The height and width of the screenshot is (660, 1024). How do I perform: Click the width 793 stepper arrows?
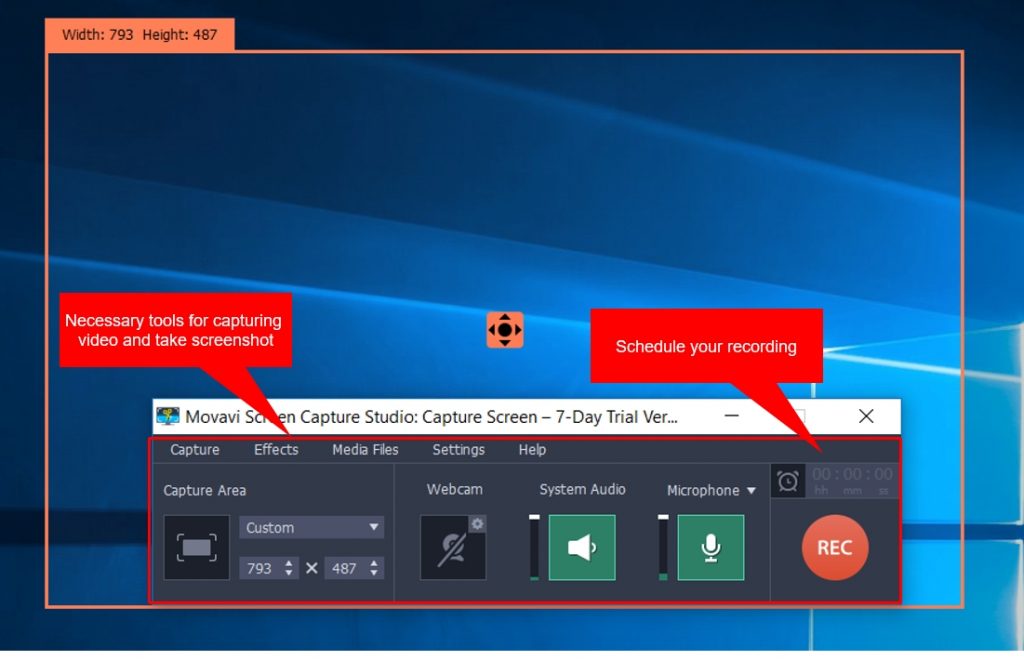pyautogui.click(x=290, y=568)
